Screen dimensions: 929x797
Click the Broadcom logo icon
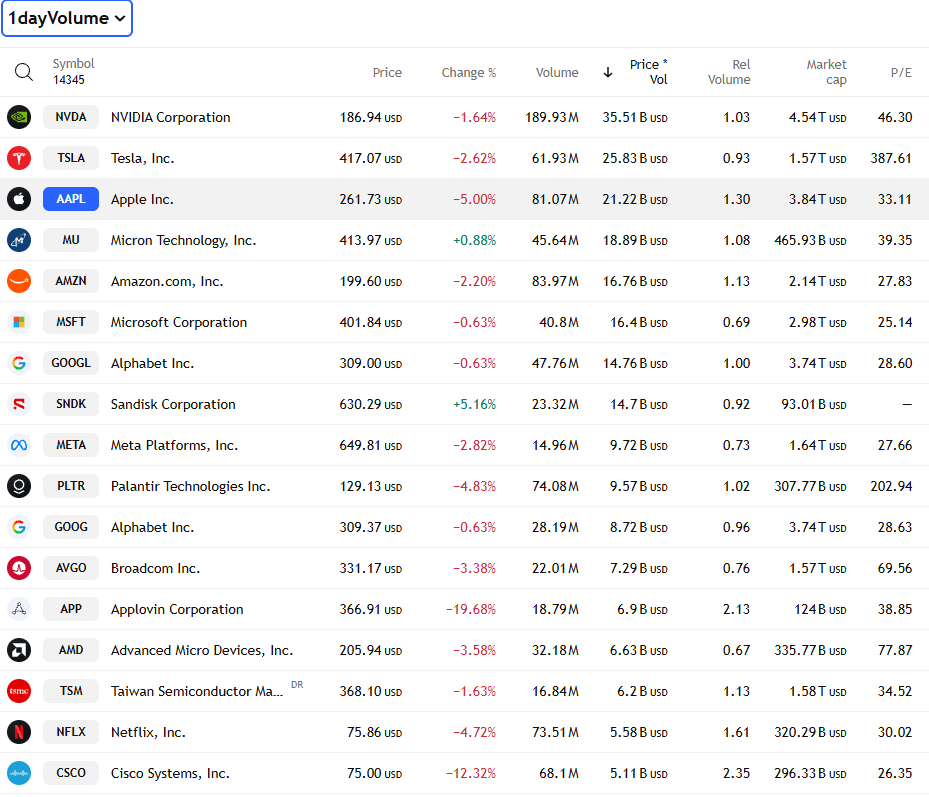(x=19, y=568)
